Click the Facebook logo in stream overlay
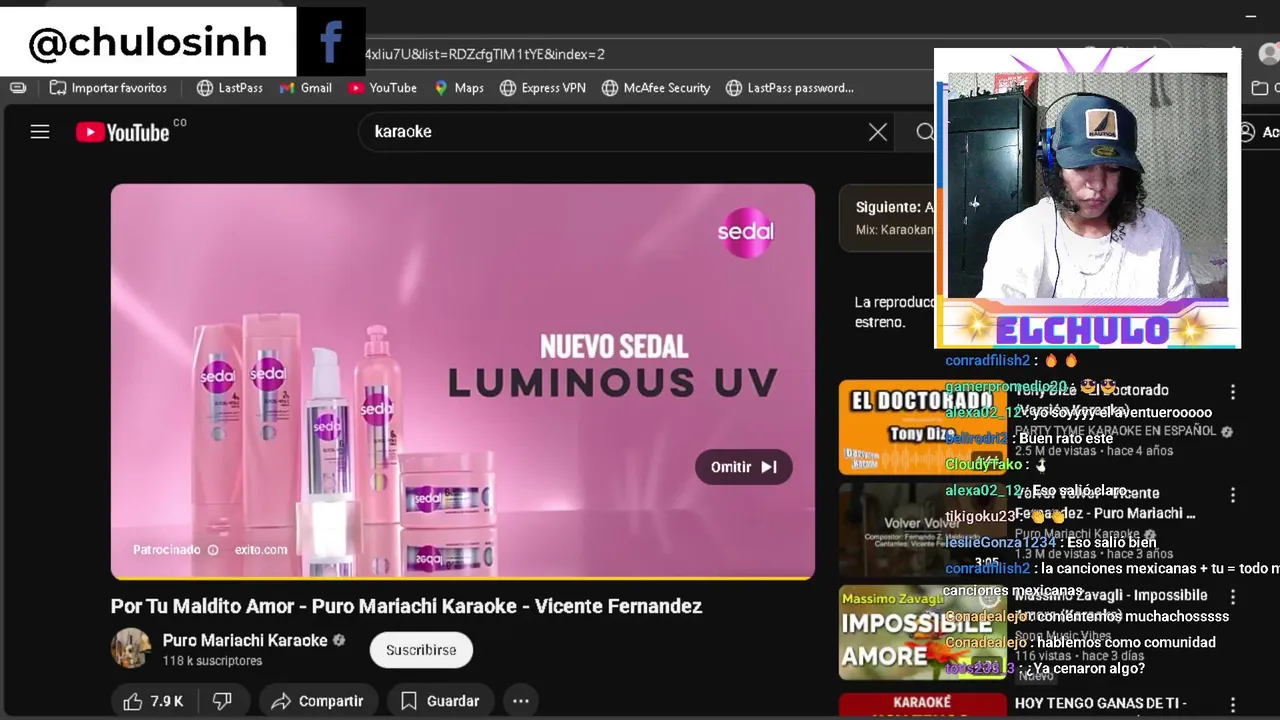1280x720 pixels. (331, 42)
